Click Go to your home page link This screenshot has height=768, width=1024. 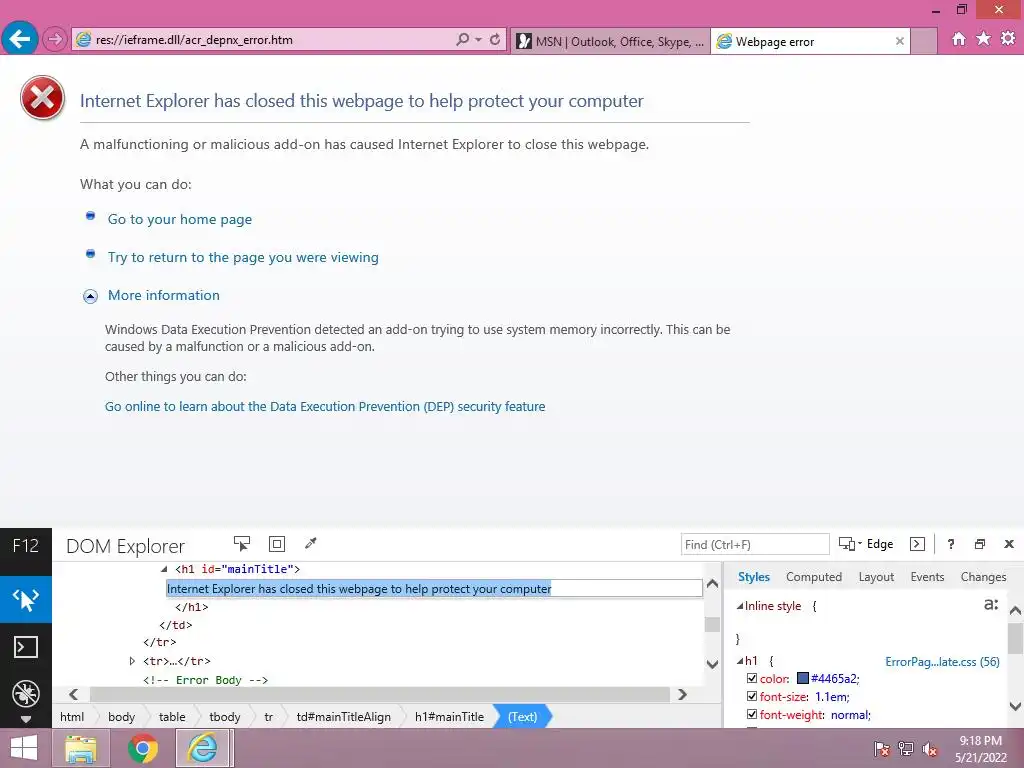pos(180,219)
